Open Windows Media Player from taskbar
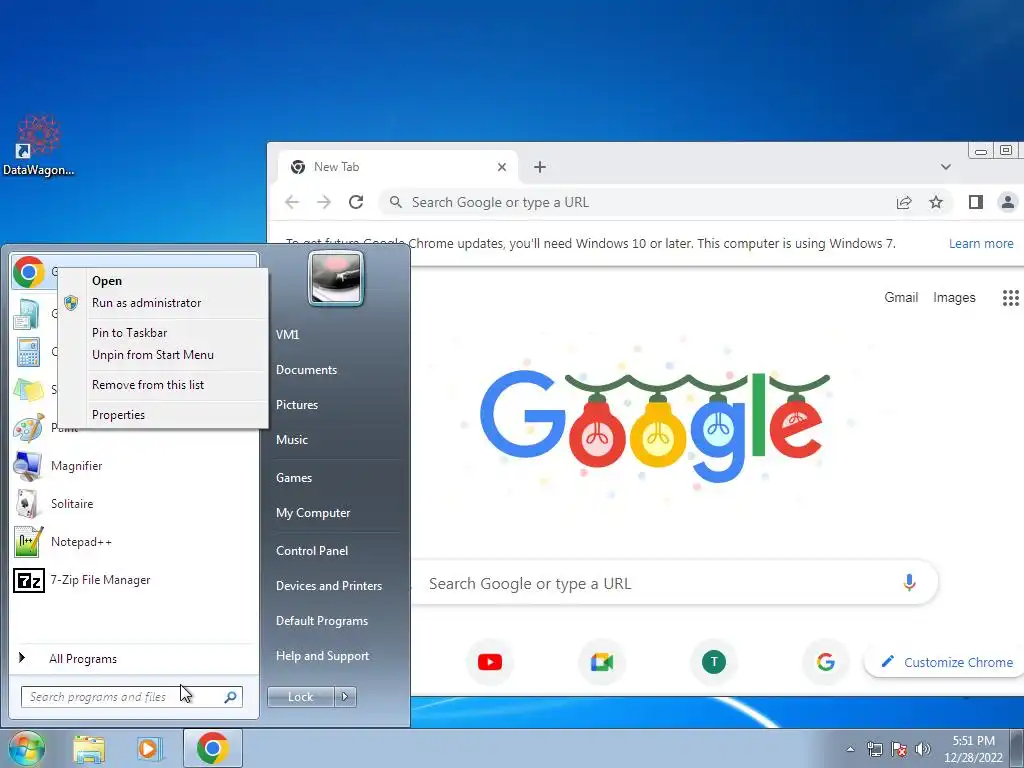The image size is (1024, 768). click(148, 748)
